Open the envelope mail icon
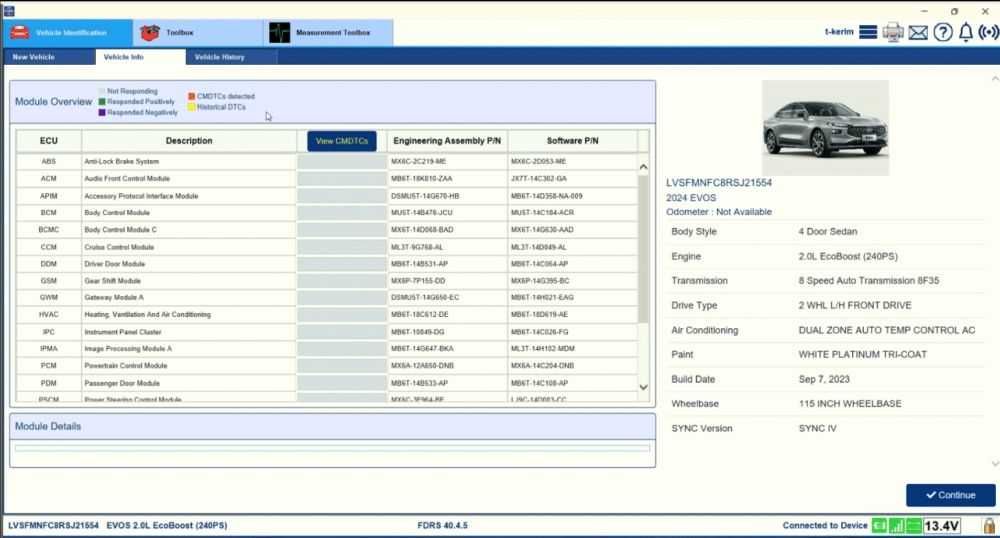The width and height of the screenshot is (1000, 538). point(918,33)
